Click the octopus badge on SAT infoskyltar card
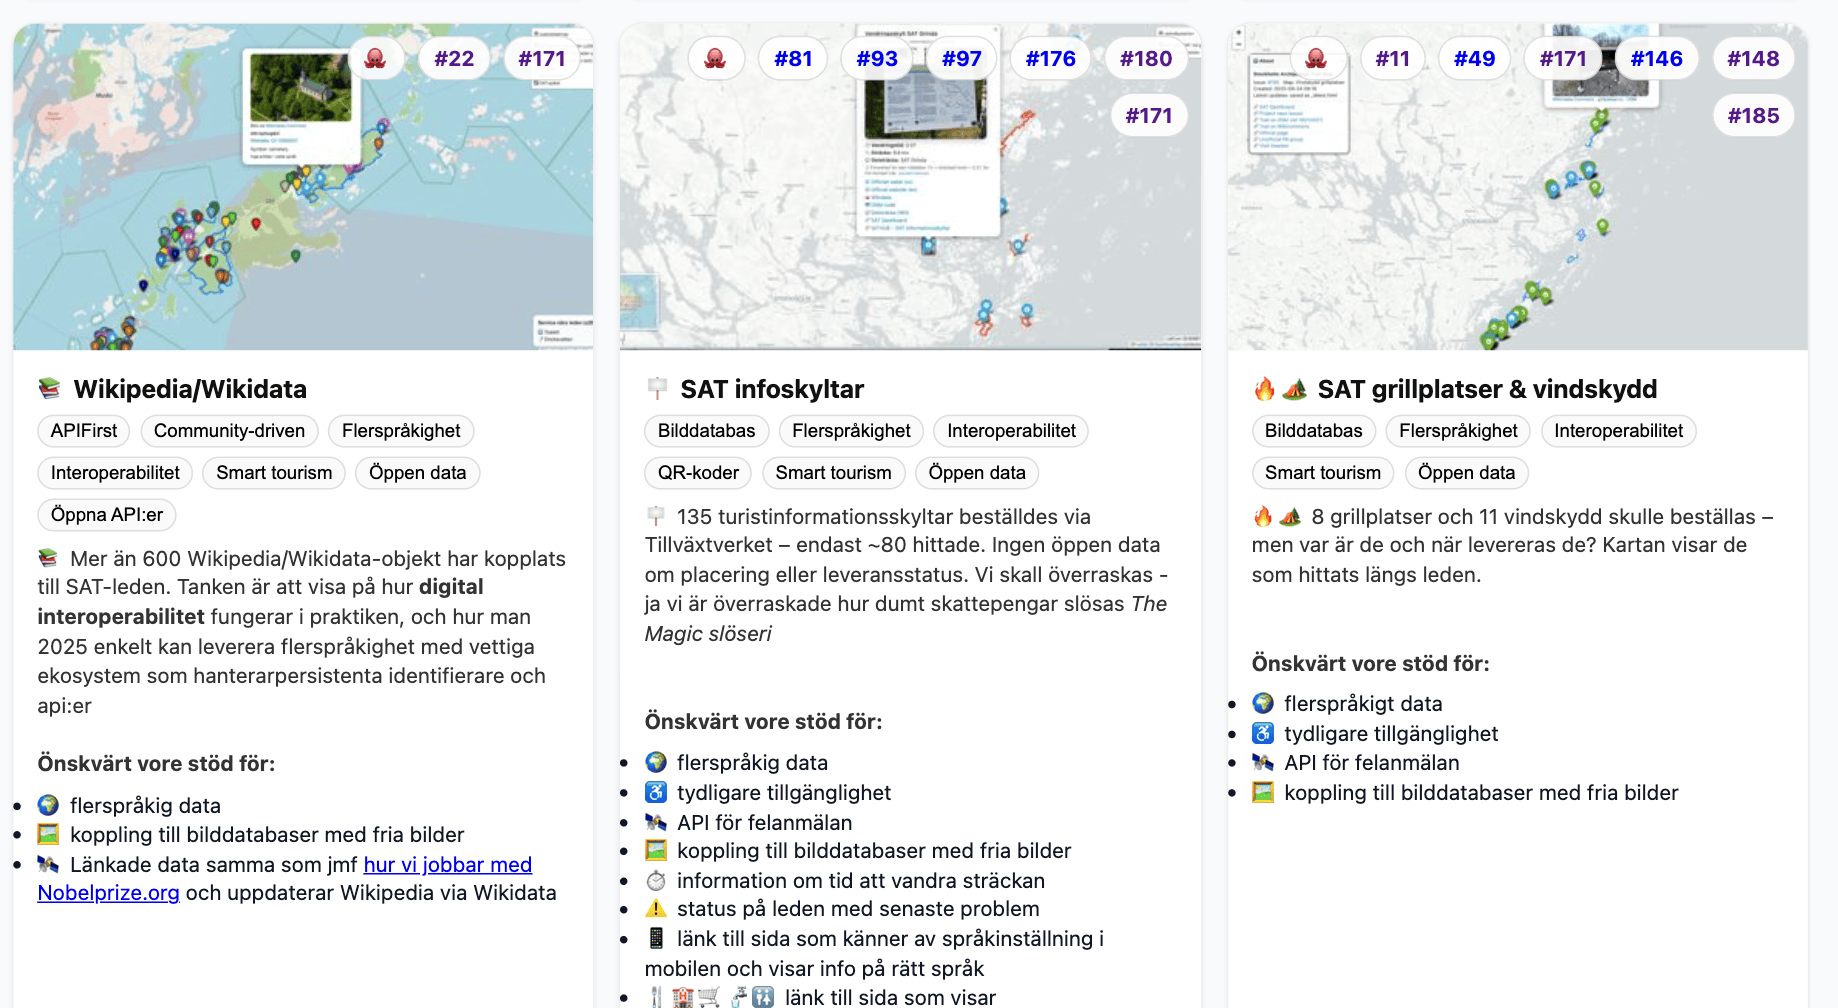The width and height of the screenshot is (1838, 1008). click(x=715, y=59)
